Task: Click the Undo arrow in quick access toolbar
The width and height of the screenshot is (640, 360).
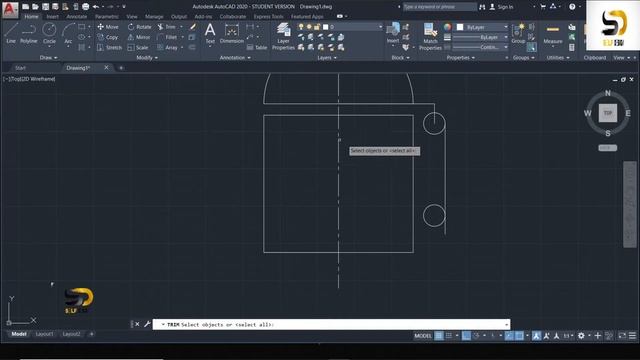Action: 96,7
